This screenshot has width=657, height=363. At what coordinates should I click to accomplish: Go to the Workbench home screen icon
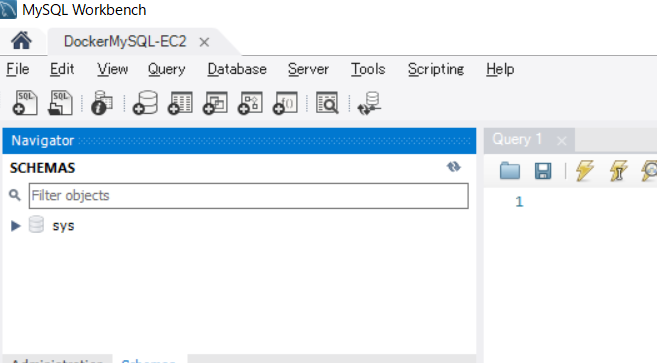[x=21, y=41]
